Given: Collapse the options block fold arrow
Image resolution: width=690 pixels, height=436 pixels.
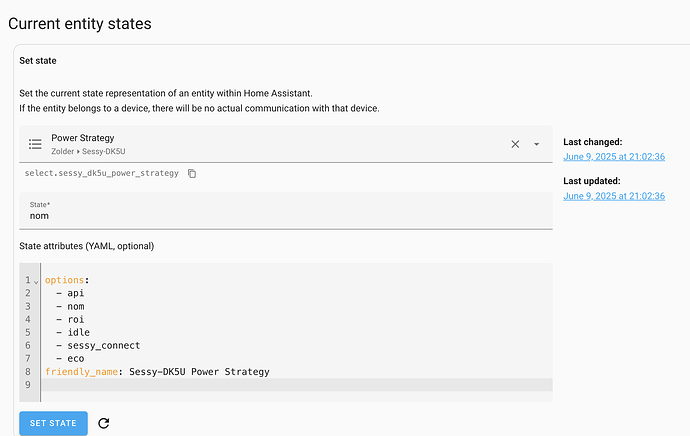Looking at the screenshot, I should tap(37, 281).
